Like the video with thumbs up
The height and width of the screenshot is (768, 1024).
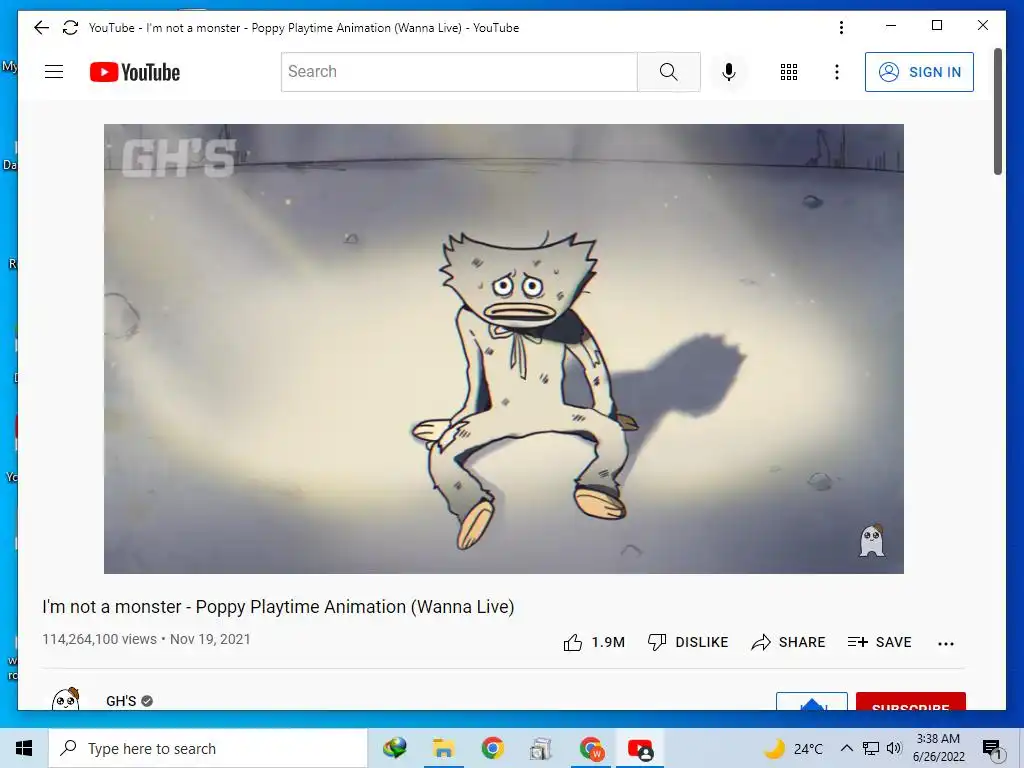click(x=594, y=643)
